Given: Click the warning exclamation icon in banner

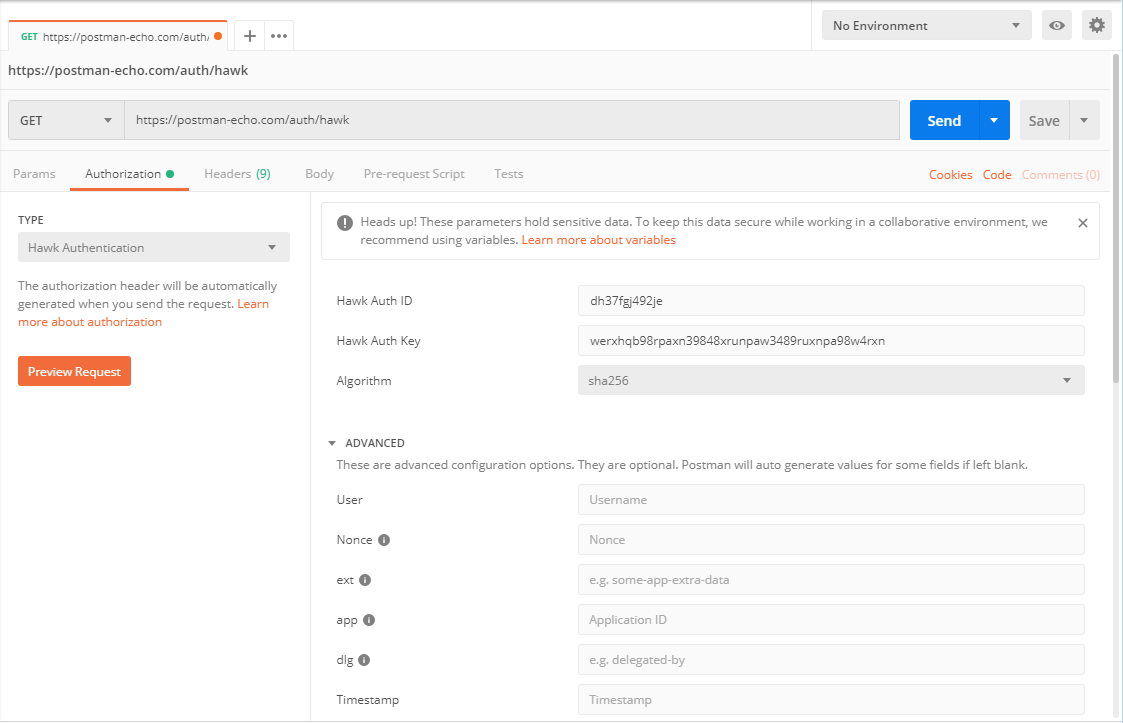Looking at the screenshot, I should point(344,223).
